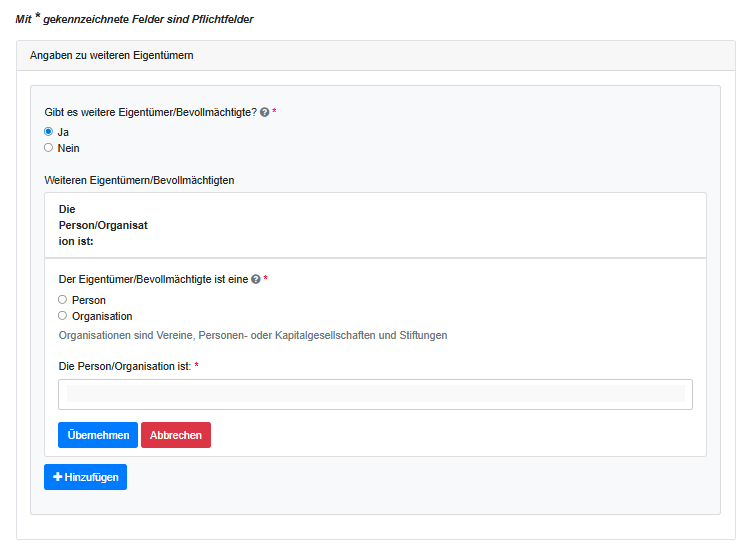Add another owner via Hinzufügen button
The width and height of the screenshot is (742, 545).
pos(86,477)
